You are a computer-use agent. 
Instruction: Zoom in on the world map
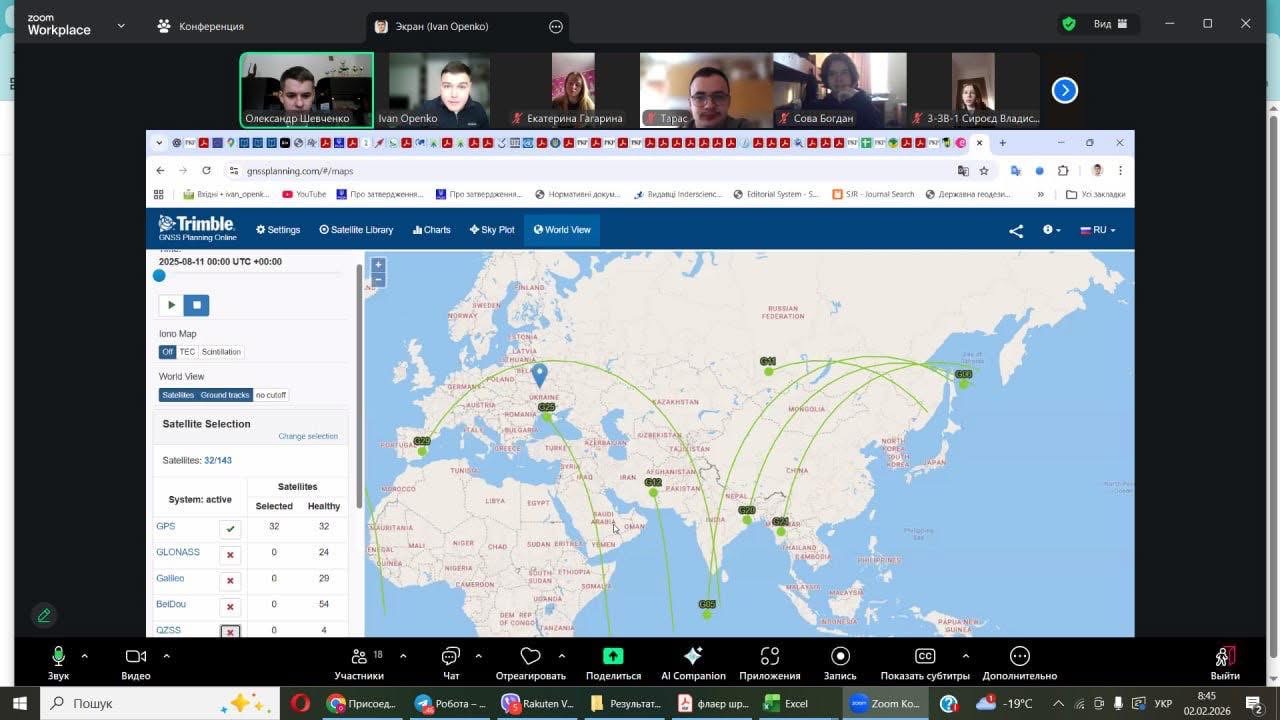377,265
